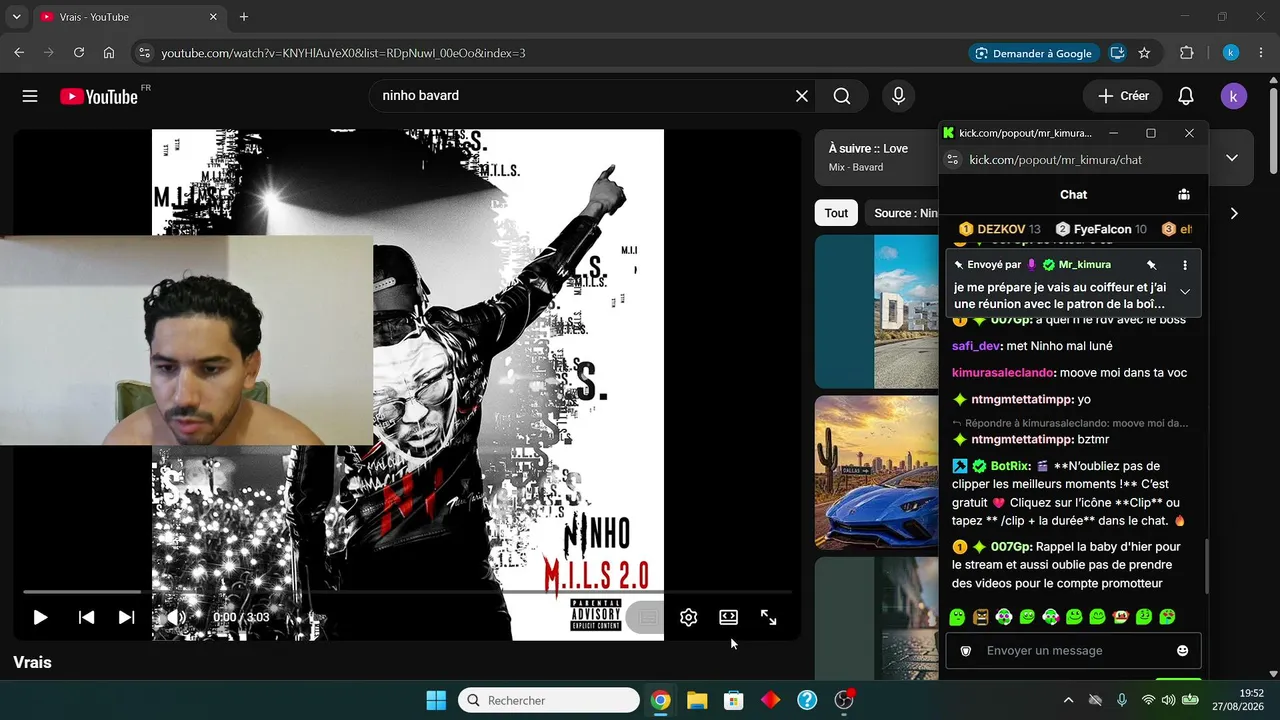Viewport: 1280px width, 720px height.
Task: Switch to the Vrais - YouTube tab
Action: pos(128,17)
